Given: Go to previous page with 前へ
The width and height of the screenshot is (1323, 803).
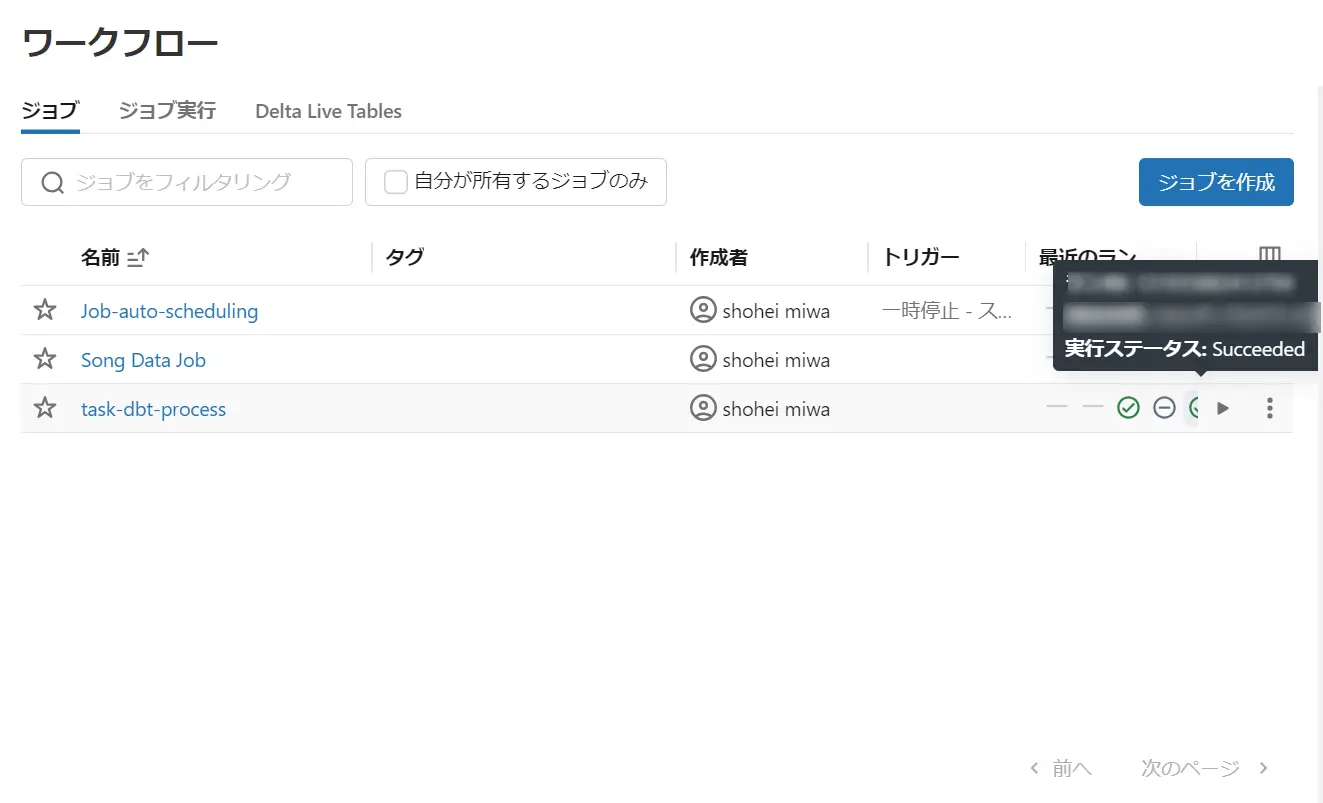Looking at the screenshot, I should click(1061, 768).
